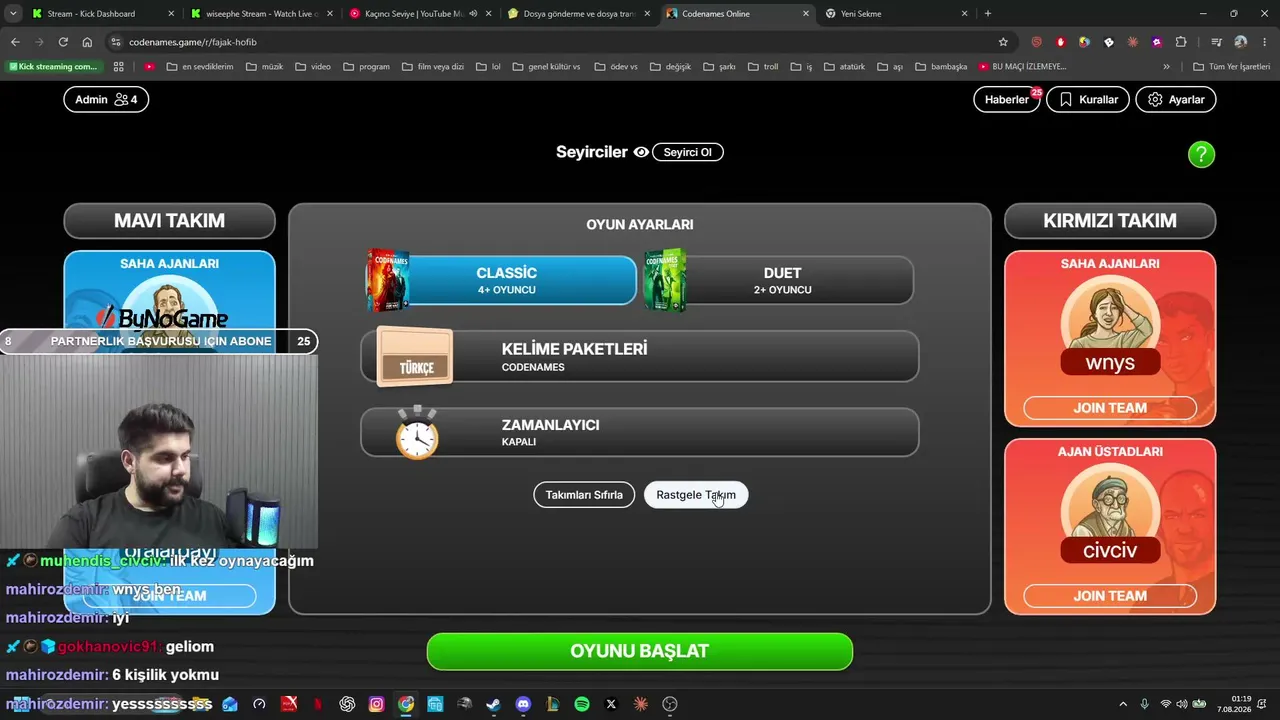1280x720 pixels.
Task: Click the green help question mark icon
Action: click(1201, 154)
